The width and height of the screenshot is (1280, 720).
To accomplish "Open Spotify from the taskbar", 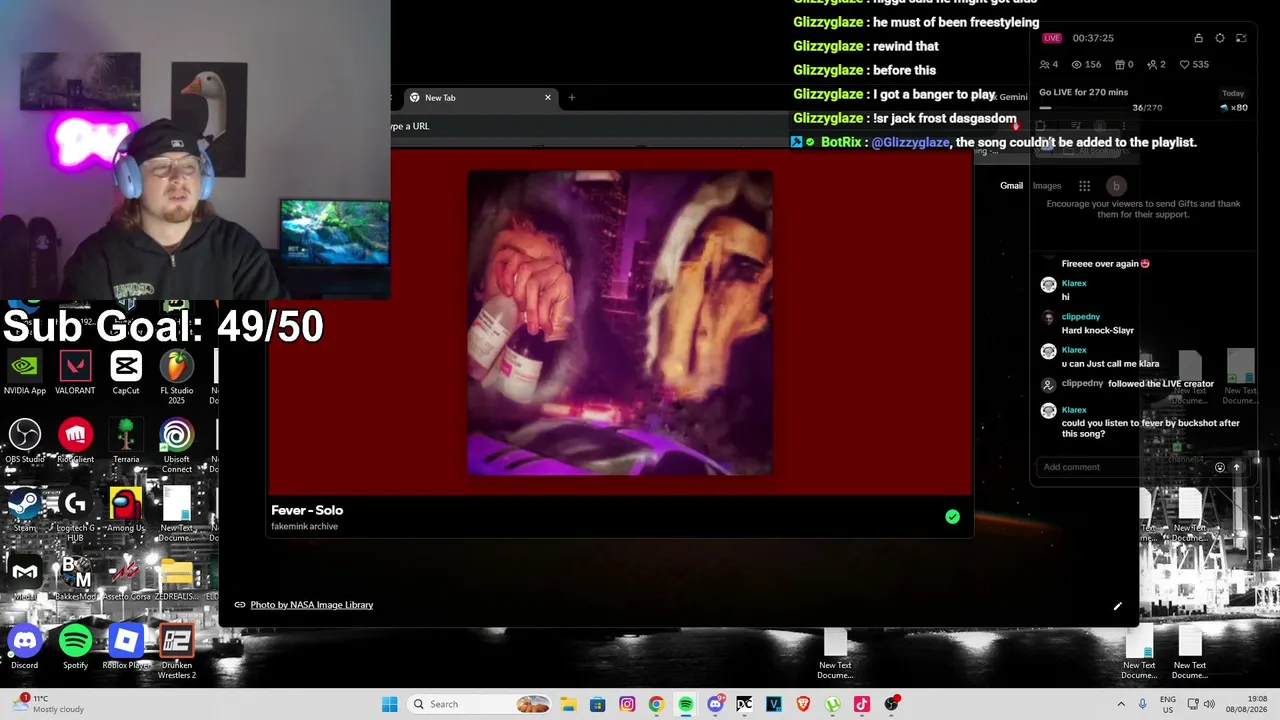I will click(x=686, y=704).
